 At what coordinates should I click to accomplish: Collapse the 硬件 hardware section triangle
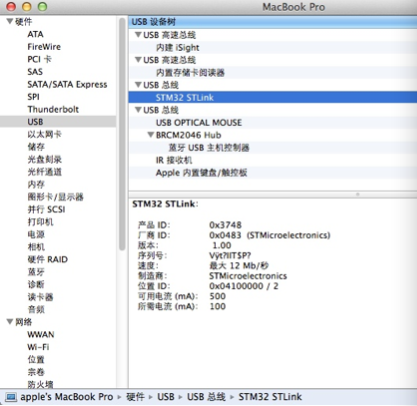coord(10,22)
